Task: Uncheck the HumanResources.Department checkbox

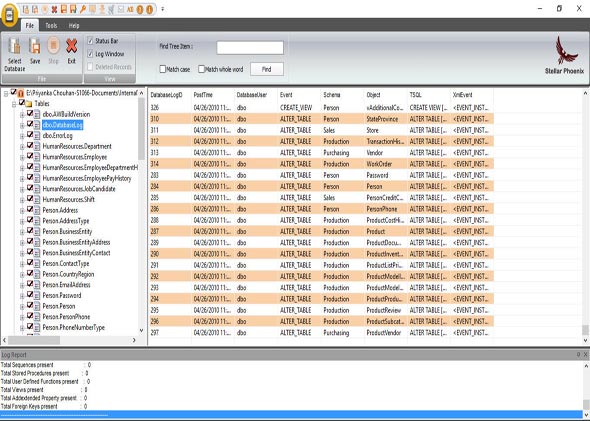Action: coord(30,145)
